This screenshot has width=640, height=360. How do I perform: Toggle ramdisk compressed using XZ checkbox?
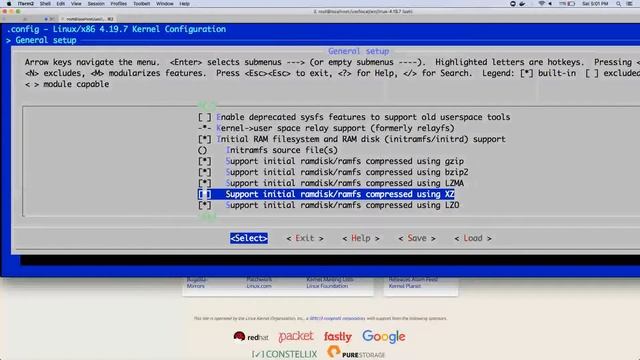(204, 194)
